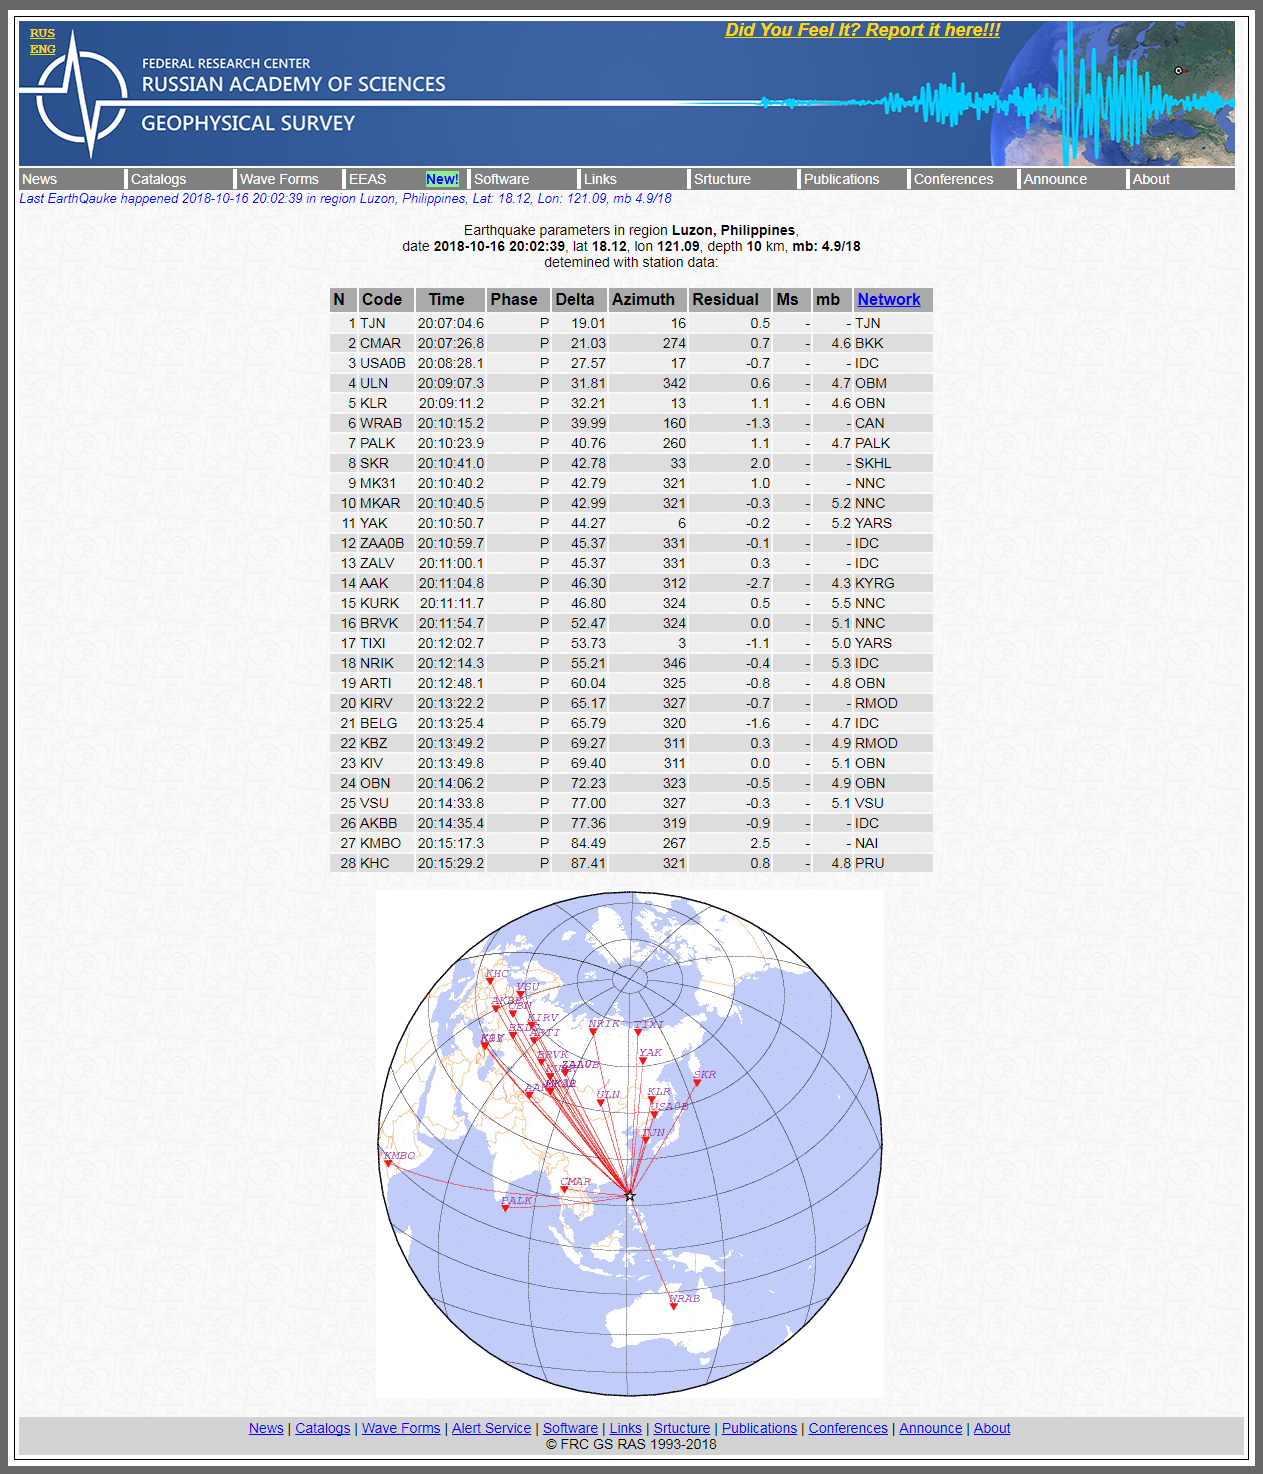Open the News item in the top menu
This screenshot has width=1263, height=1474.
pyautogui.click(x=40, y=179)
